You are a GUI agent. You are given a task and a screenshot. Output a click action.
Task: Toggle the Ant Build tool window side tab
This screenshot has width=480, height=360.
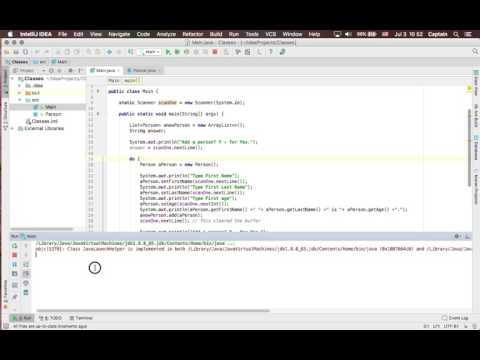(x=476, y=115)
